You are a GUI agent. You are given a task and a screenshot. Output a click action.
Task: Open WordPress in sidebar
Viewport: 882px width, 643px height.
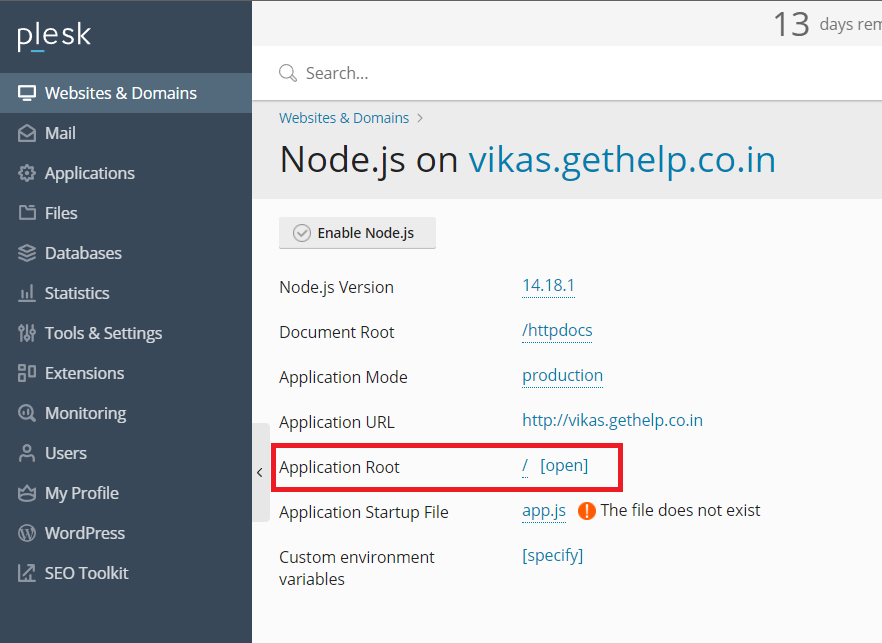126,533
